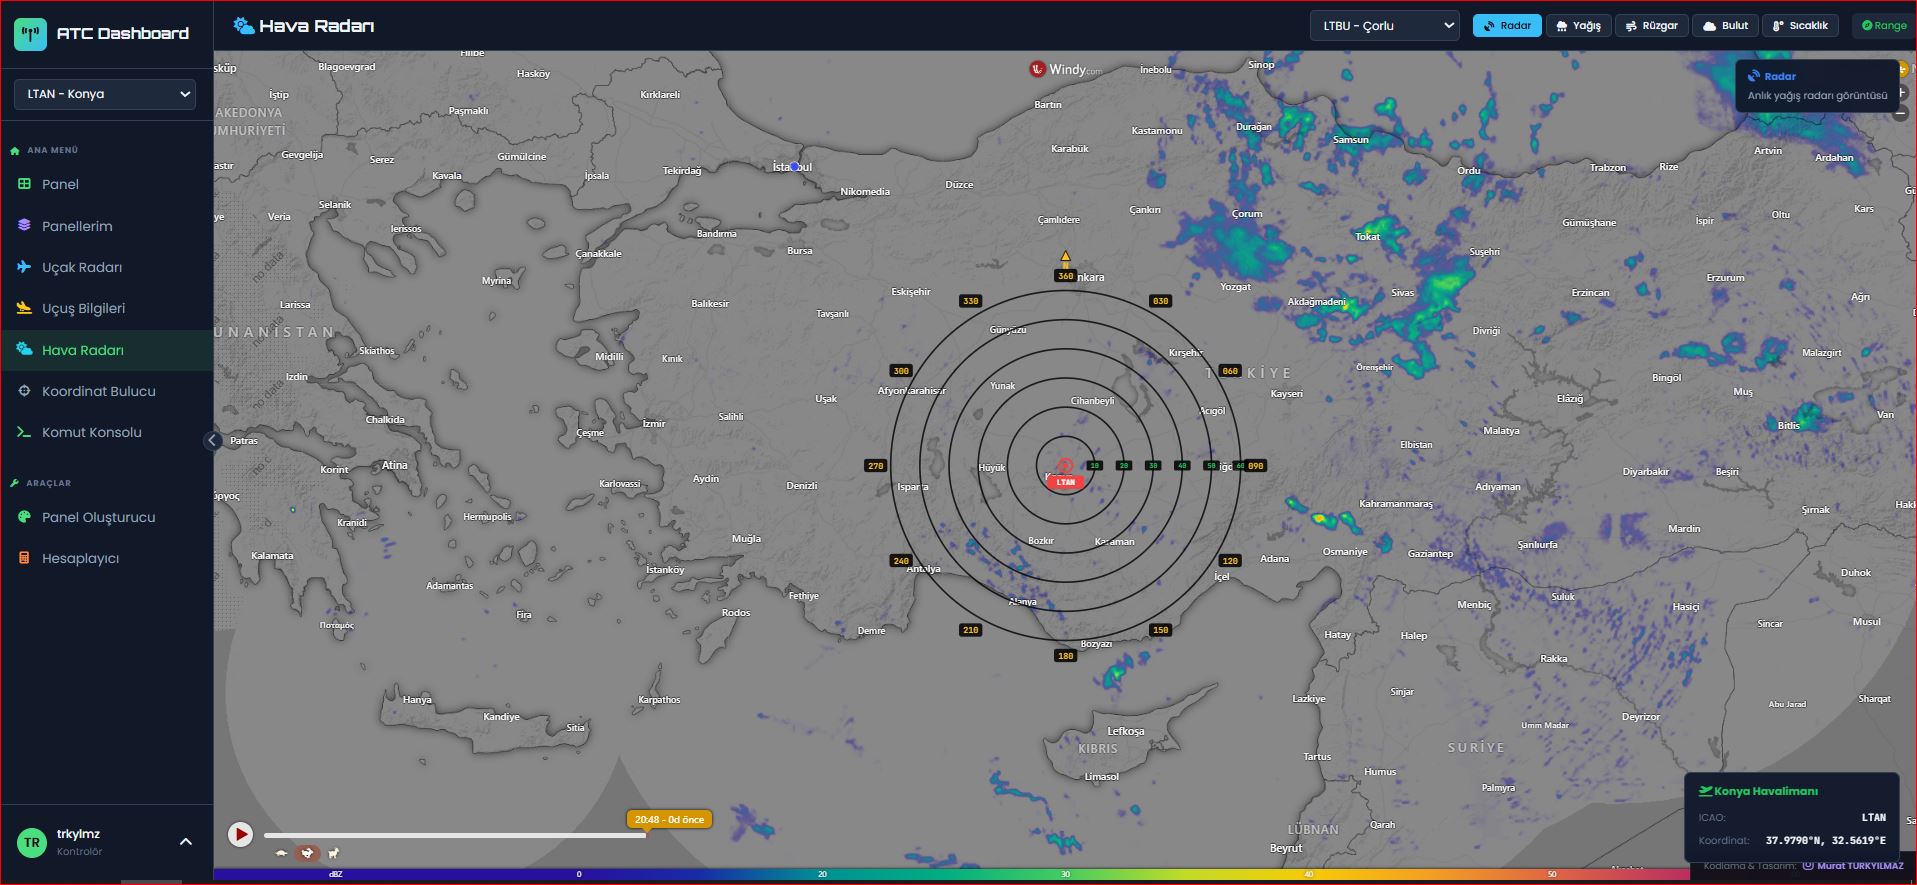Click the red LTAN airport marker
This screenshot has width=1917, height=885.
point(1066,482)
